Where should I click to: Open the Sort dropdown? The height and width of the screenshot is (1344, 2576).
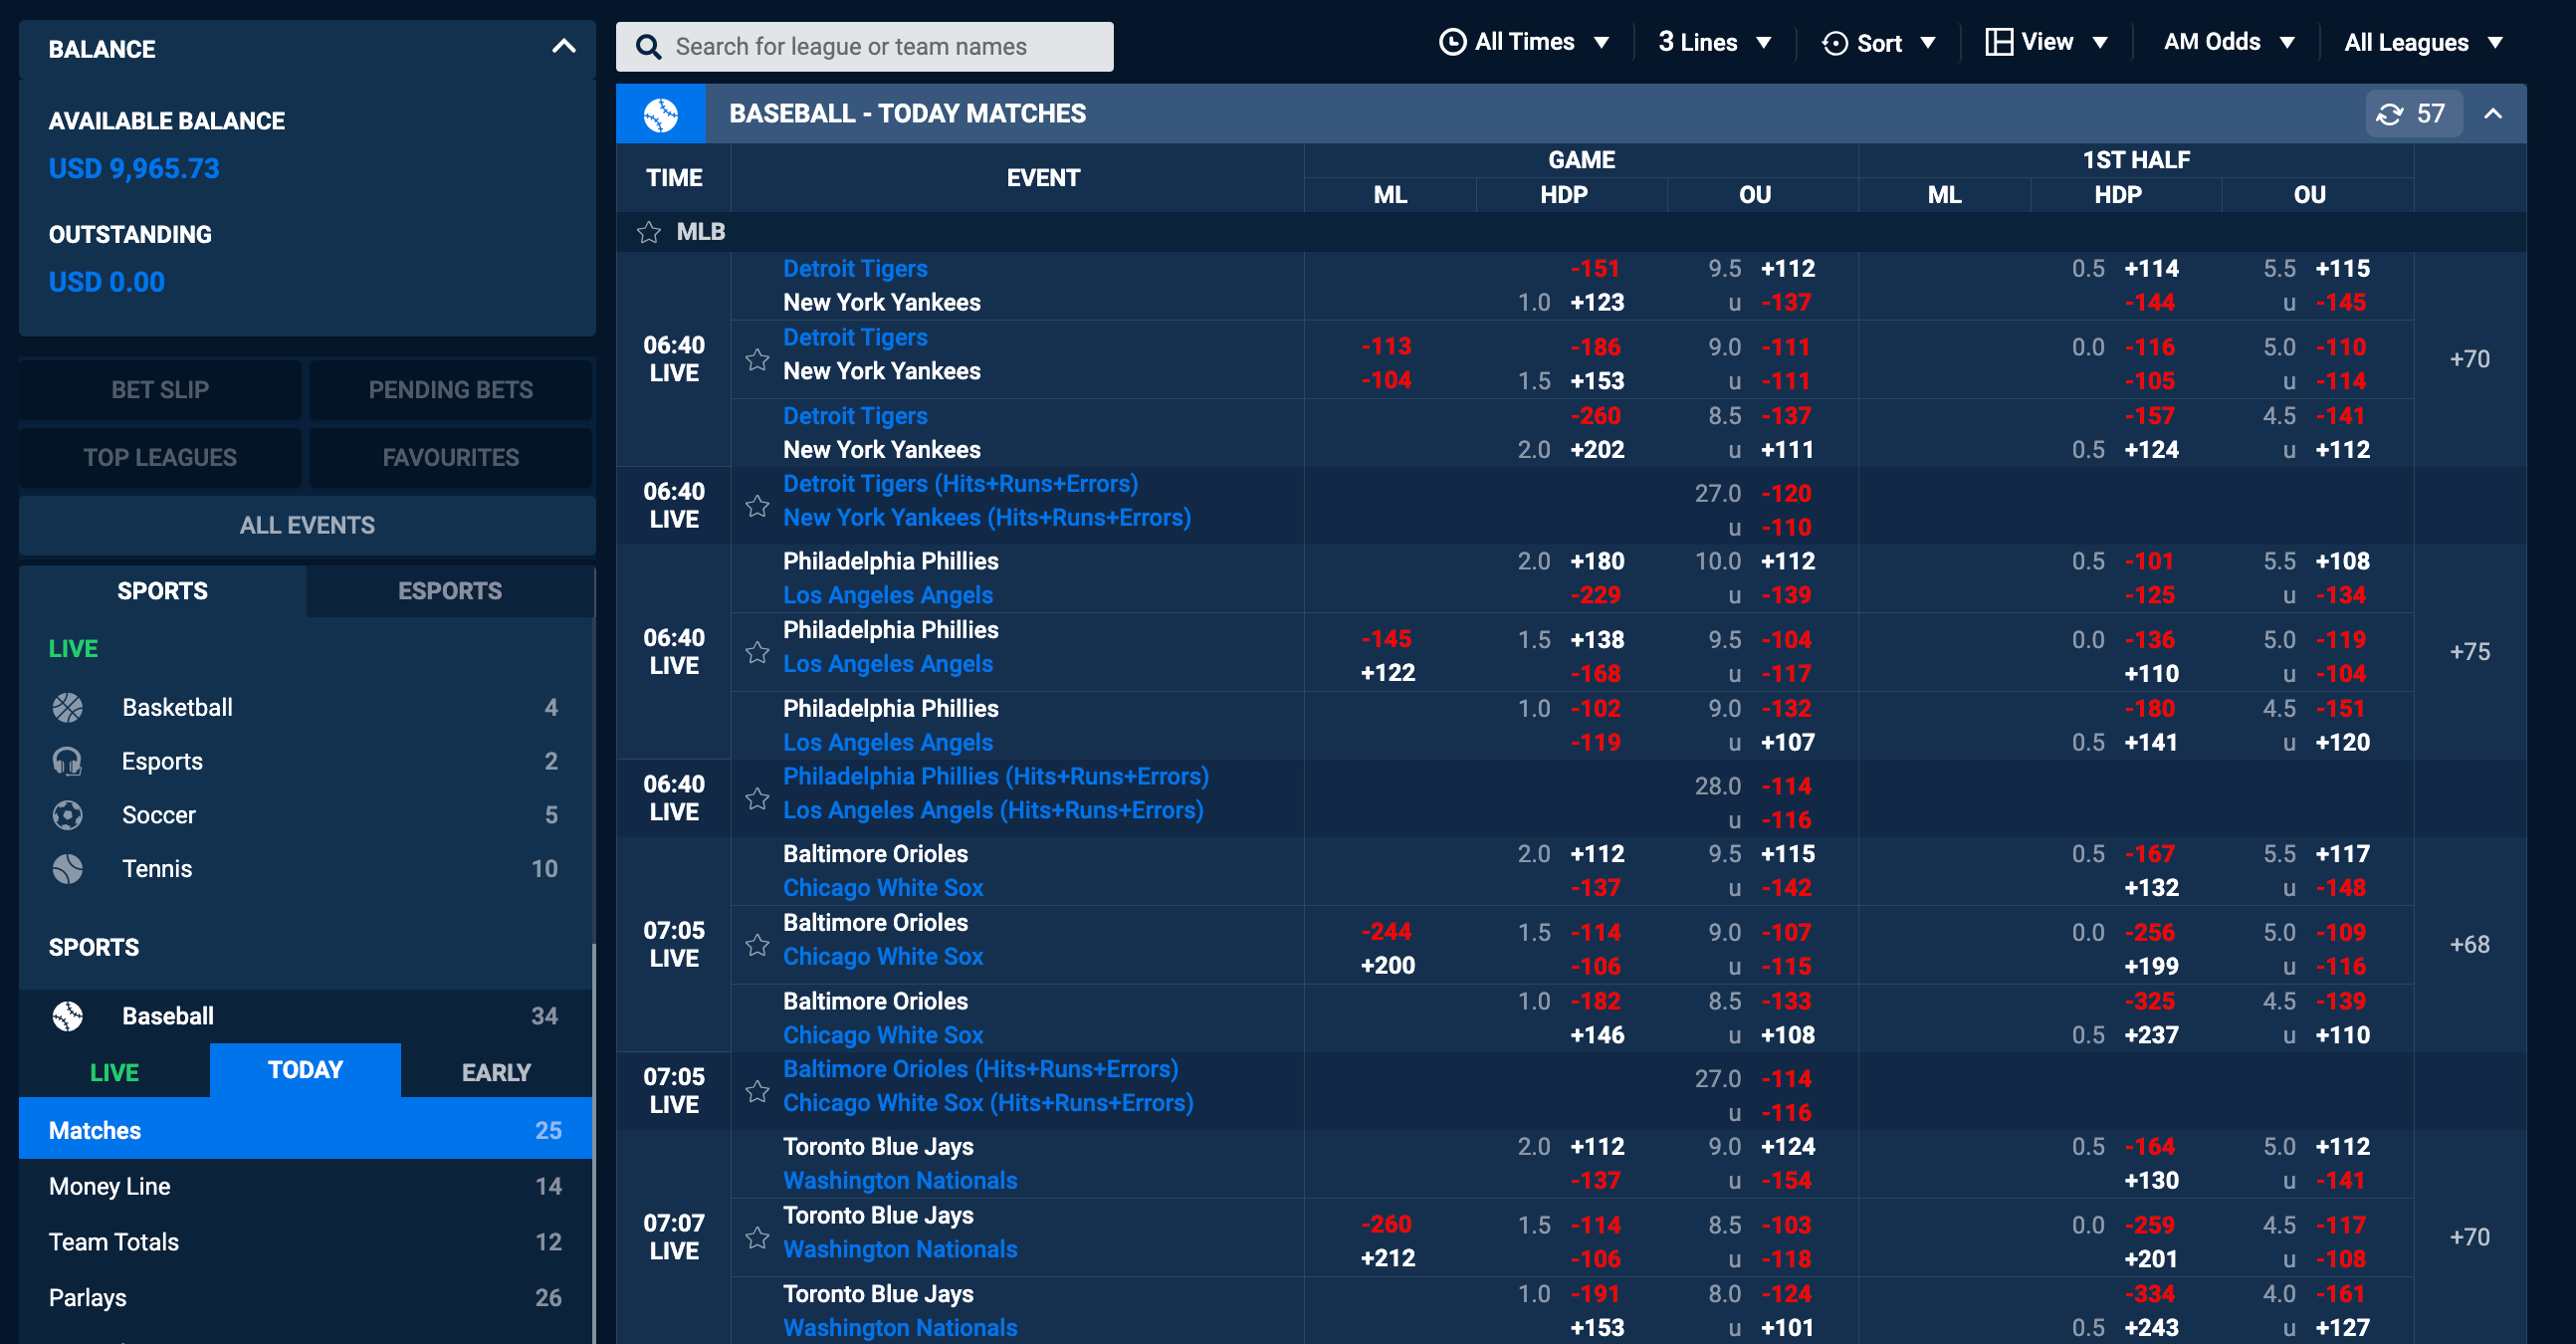pos(1879,43)
